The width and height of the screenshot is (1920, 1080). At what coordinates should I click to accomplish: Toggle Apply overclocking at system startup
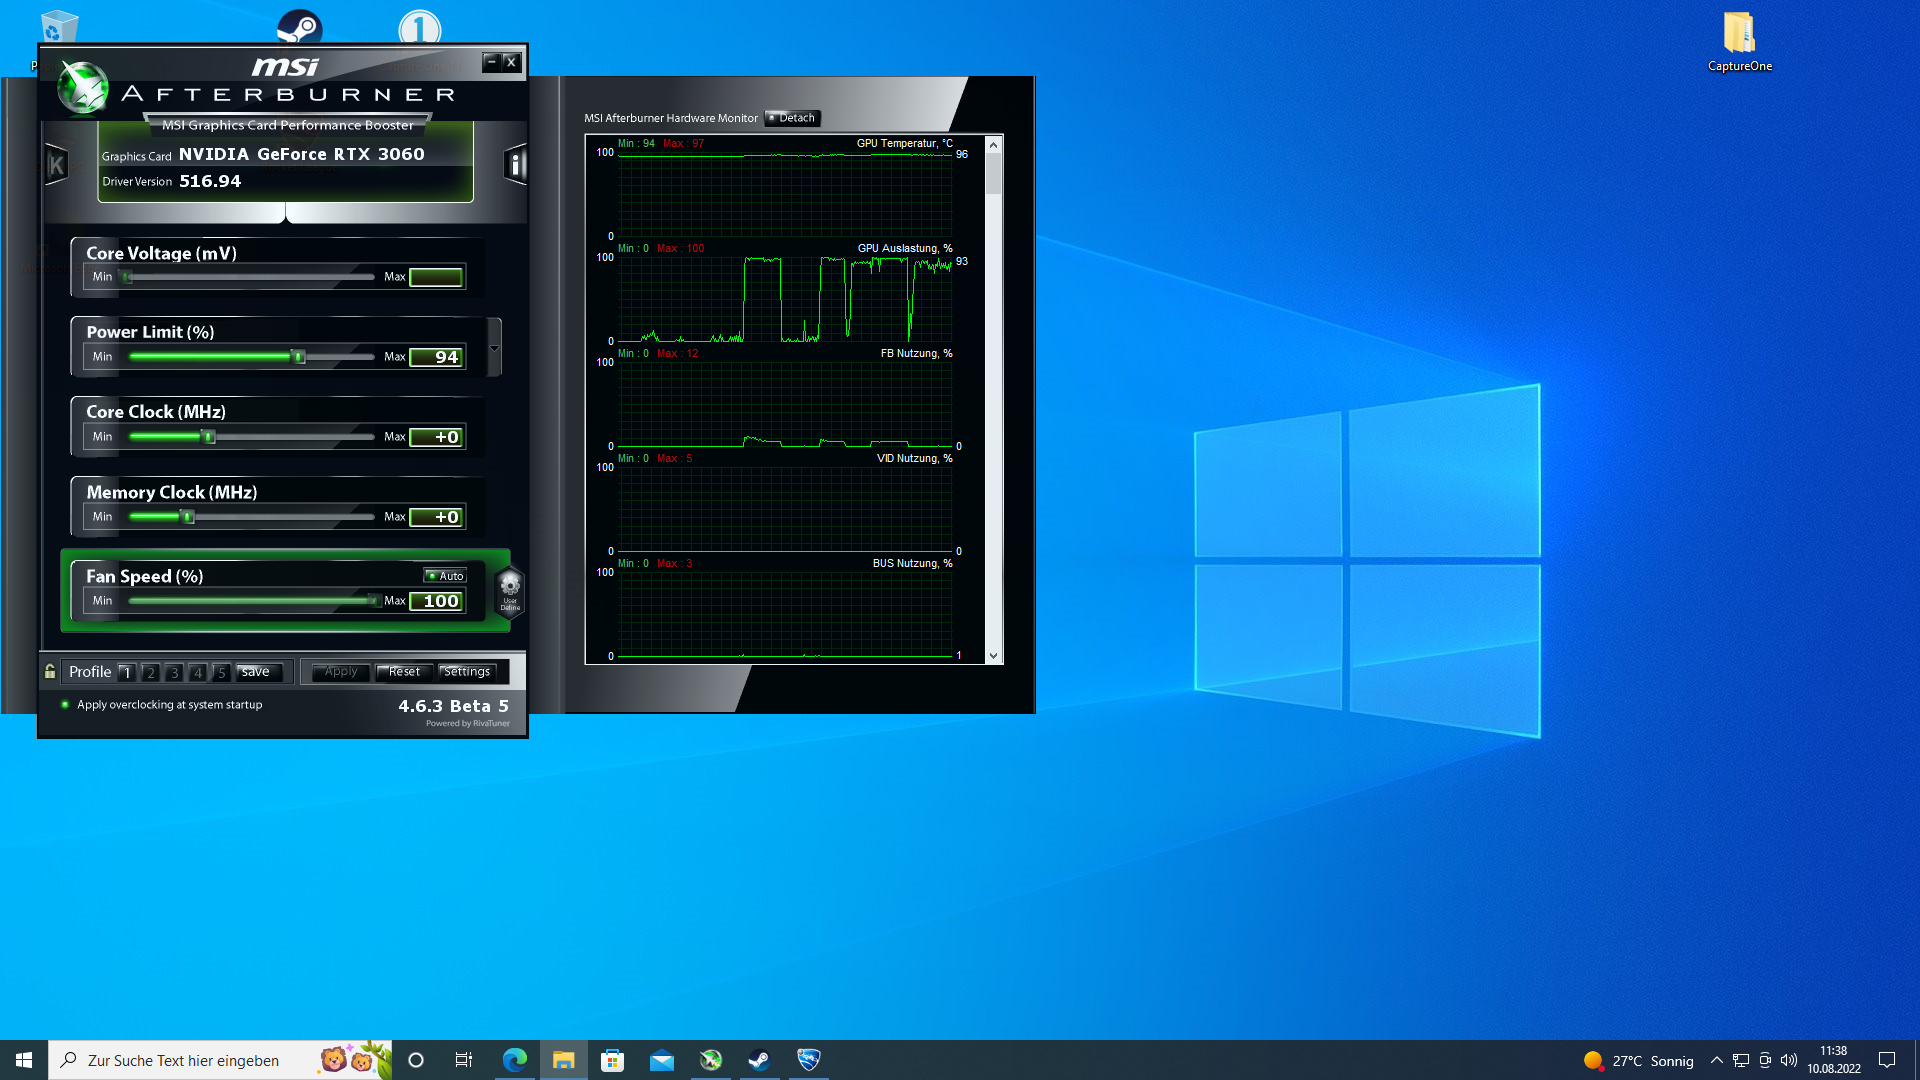[65, 705]
